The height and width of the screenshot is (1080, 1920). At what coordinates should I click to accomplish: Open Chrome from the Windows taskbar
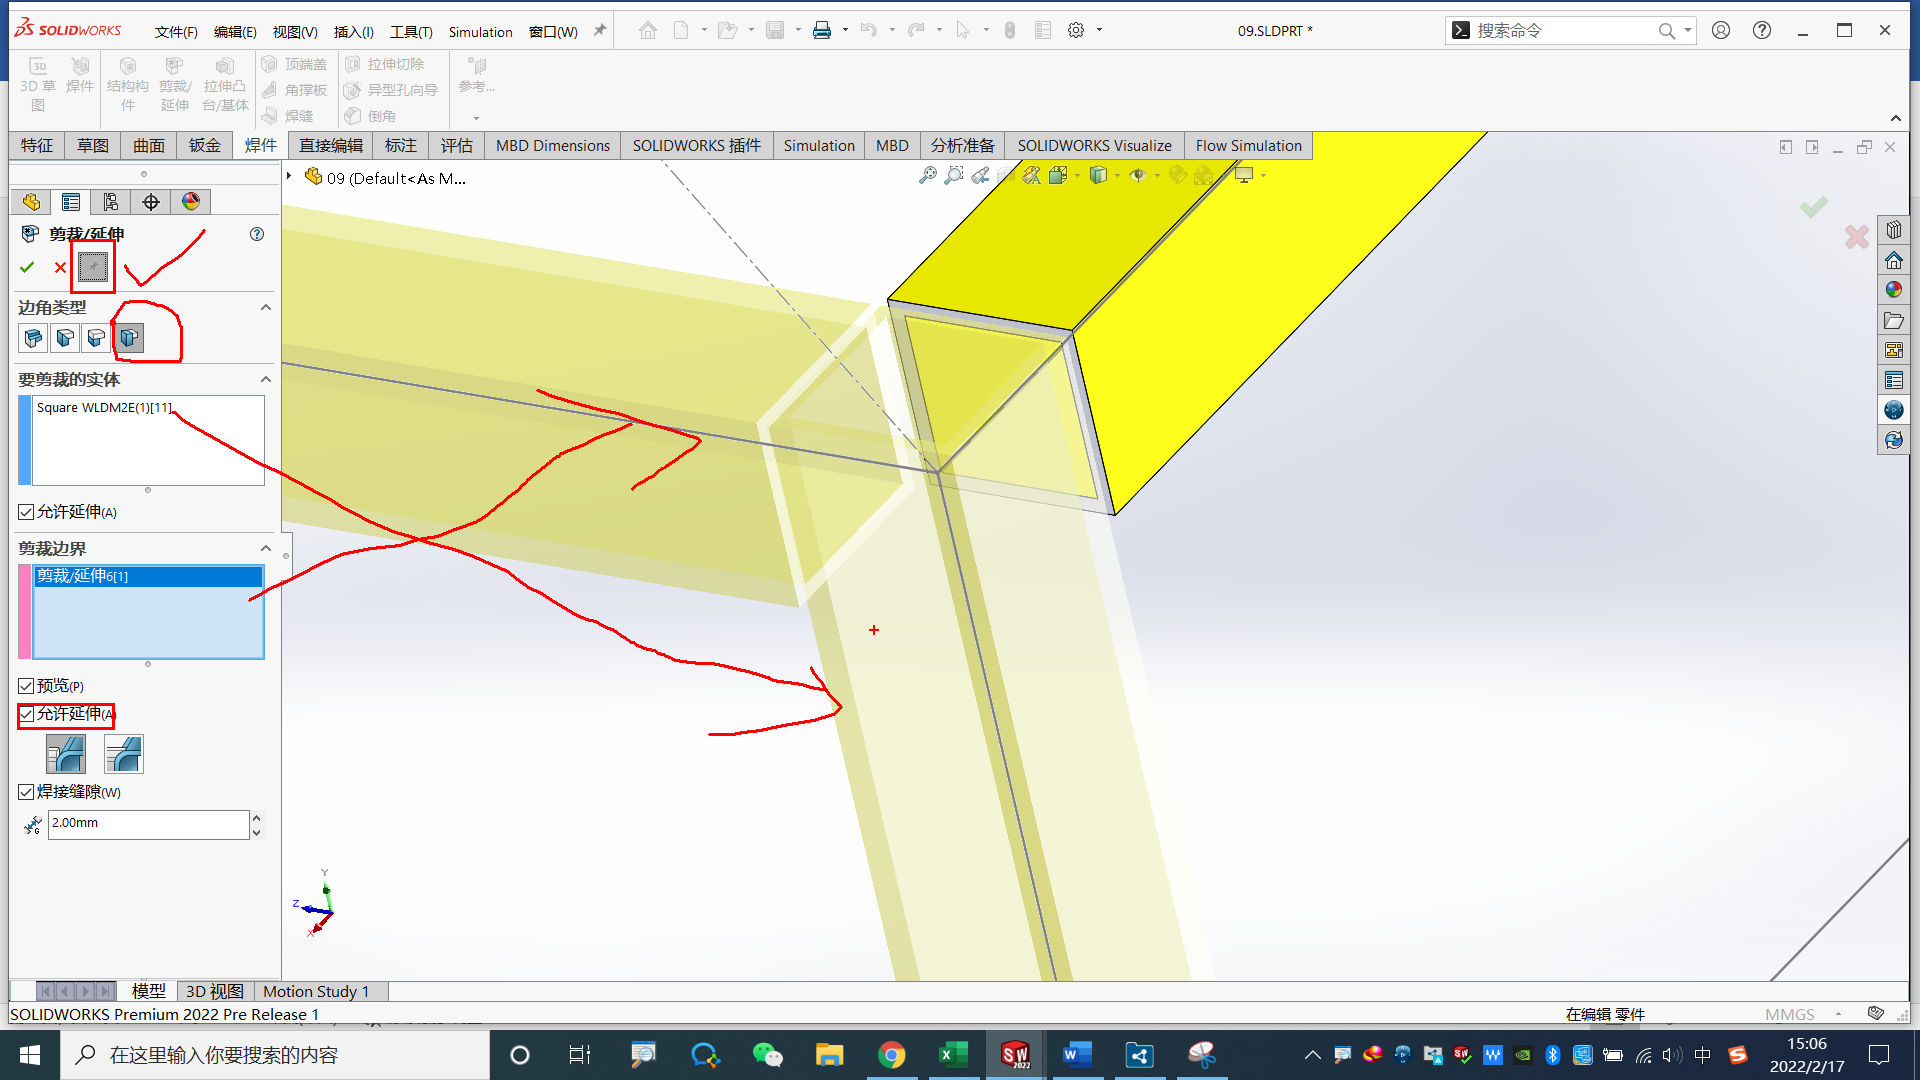(x=890, y=1055)
